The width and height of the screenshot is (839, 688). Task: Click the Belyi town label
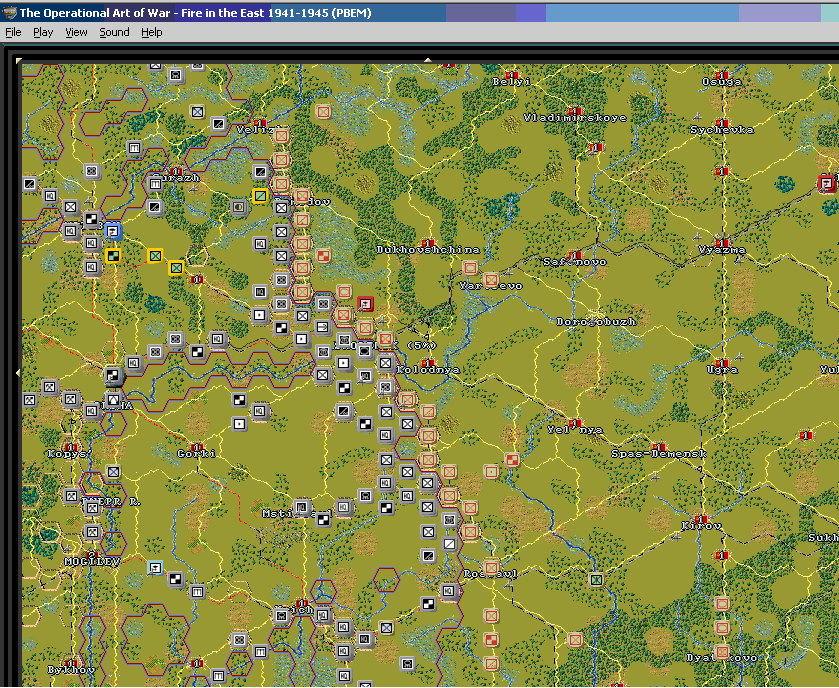[512, 82]
